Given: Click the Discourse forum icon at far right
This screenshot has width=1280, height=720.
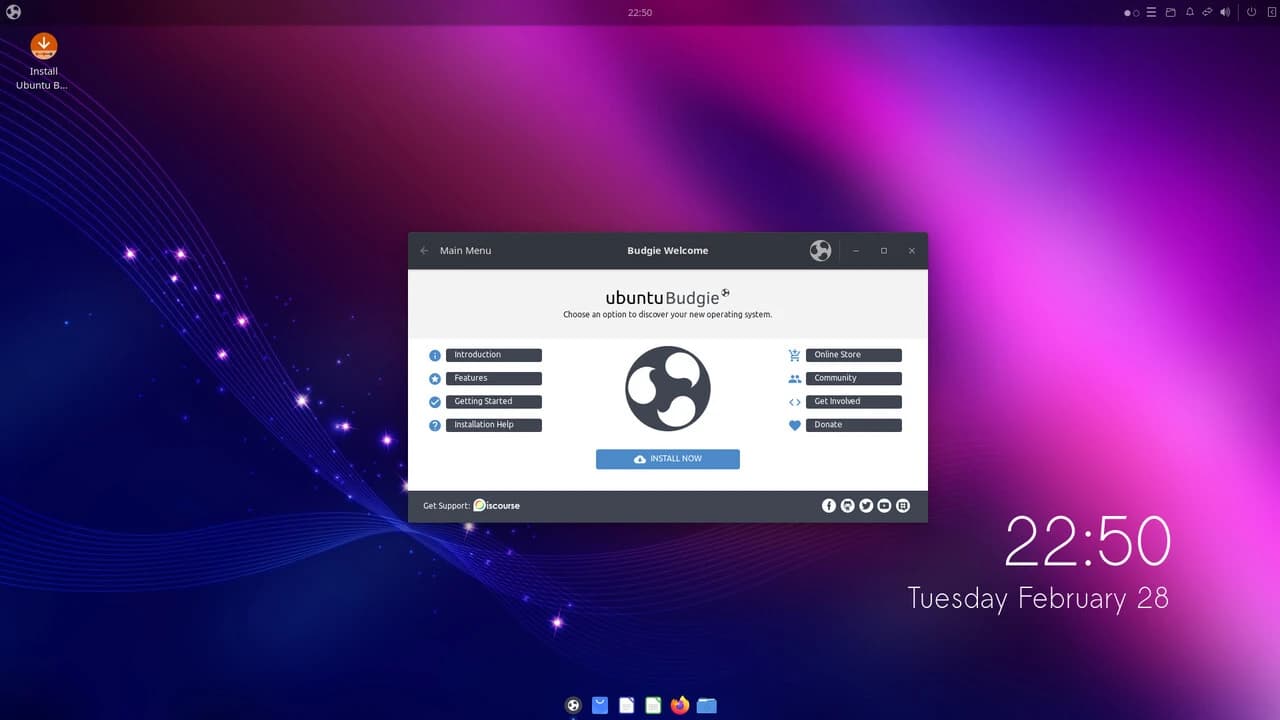Looking at the screenshot, I should (x=903, y=505).
